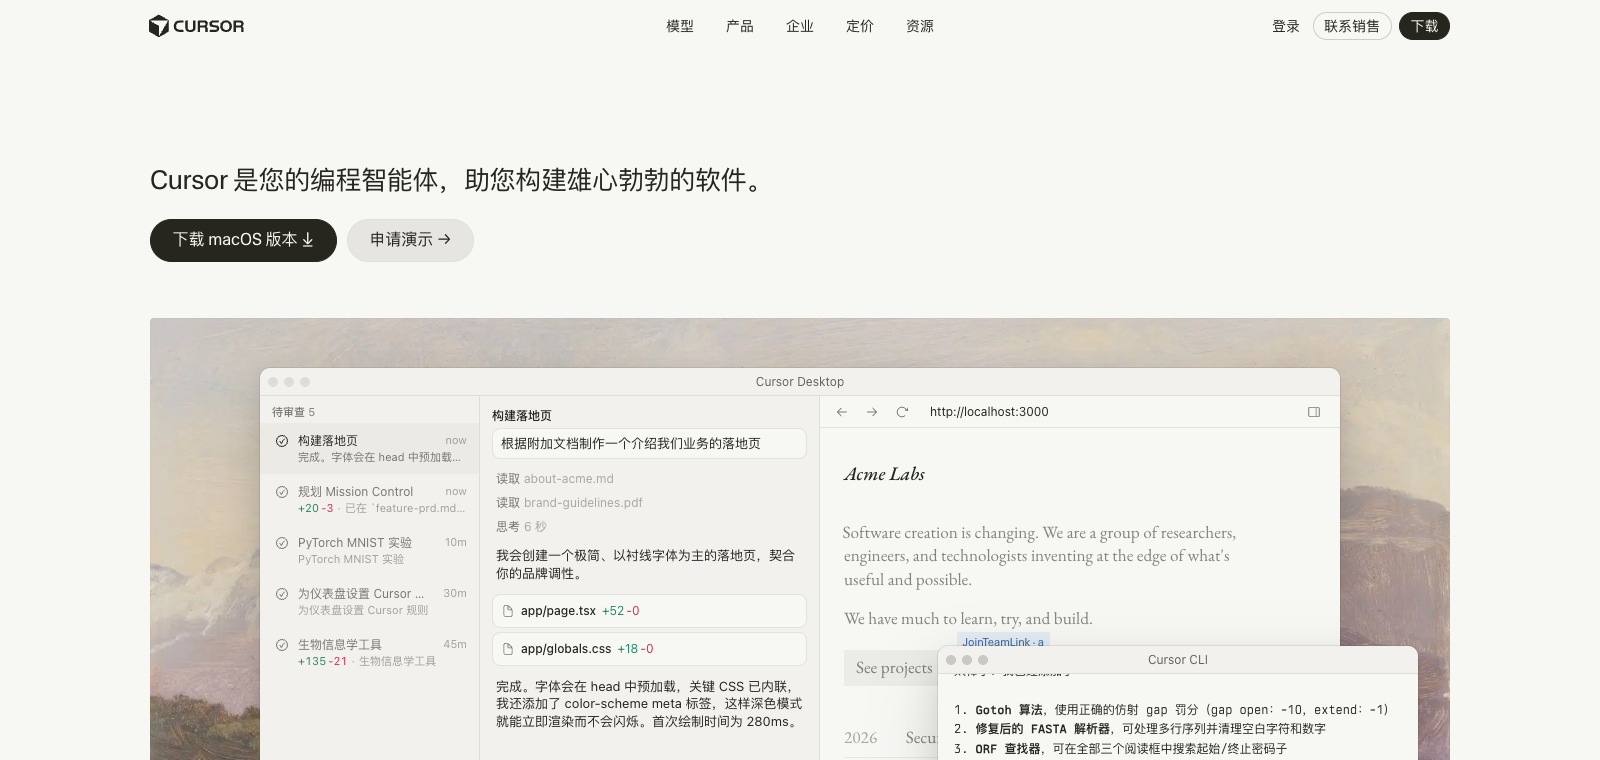Click the status icon beside 生物信息学工具
The width and height of the screenshot is (1600, 760).
[282, 645]
